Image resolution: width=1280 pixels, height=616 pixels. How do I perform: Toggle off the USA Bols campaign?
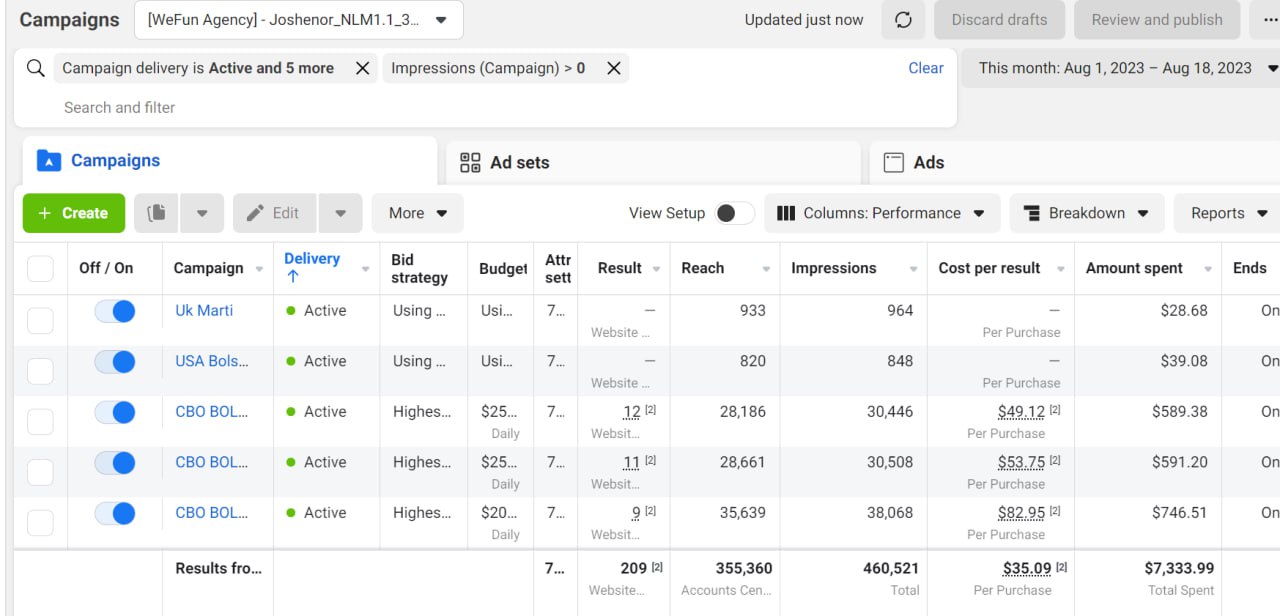(115, 361)
